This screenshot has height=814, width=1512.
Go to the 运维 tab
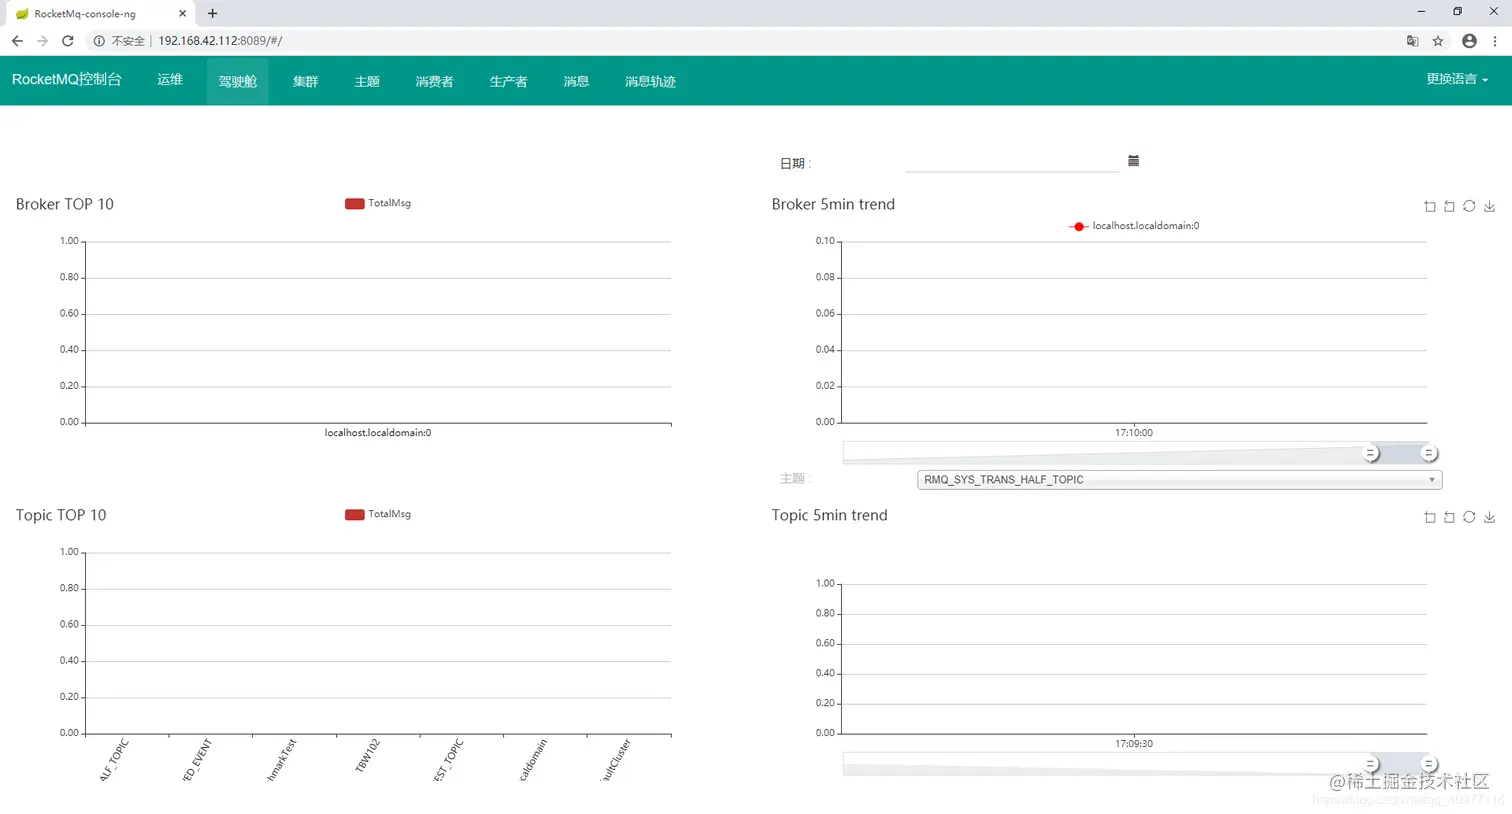[170, 80]
